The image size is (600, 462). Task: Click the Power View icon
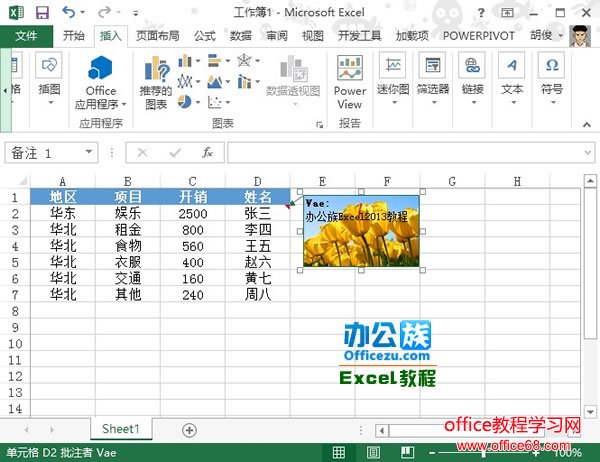[x=349, y=82]
